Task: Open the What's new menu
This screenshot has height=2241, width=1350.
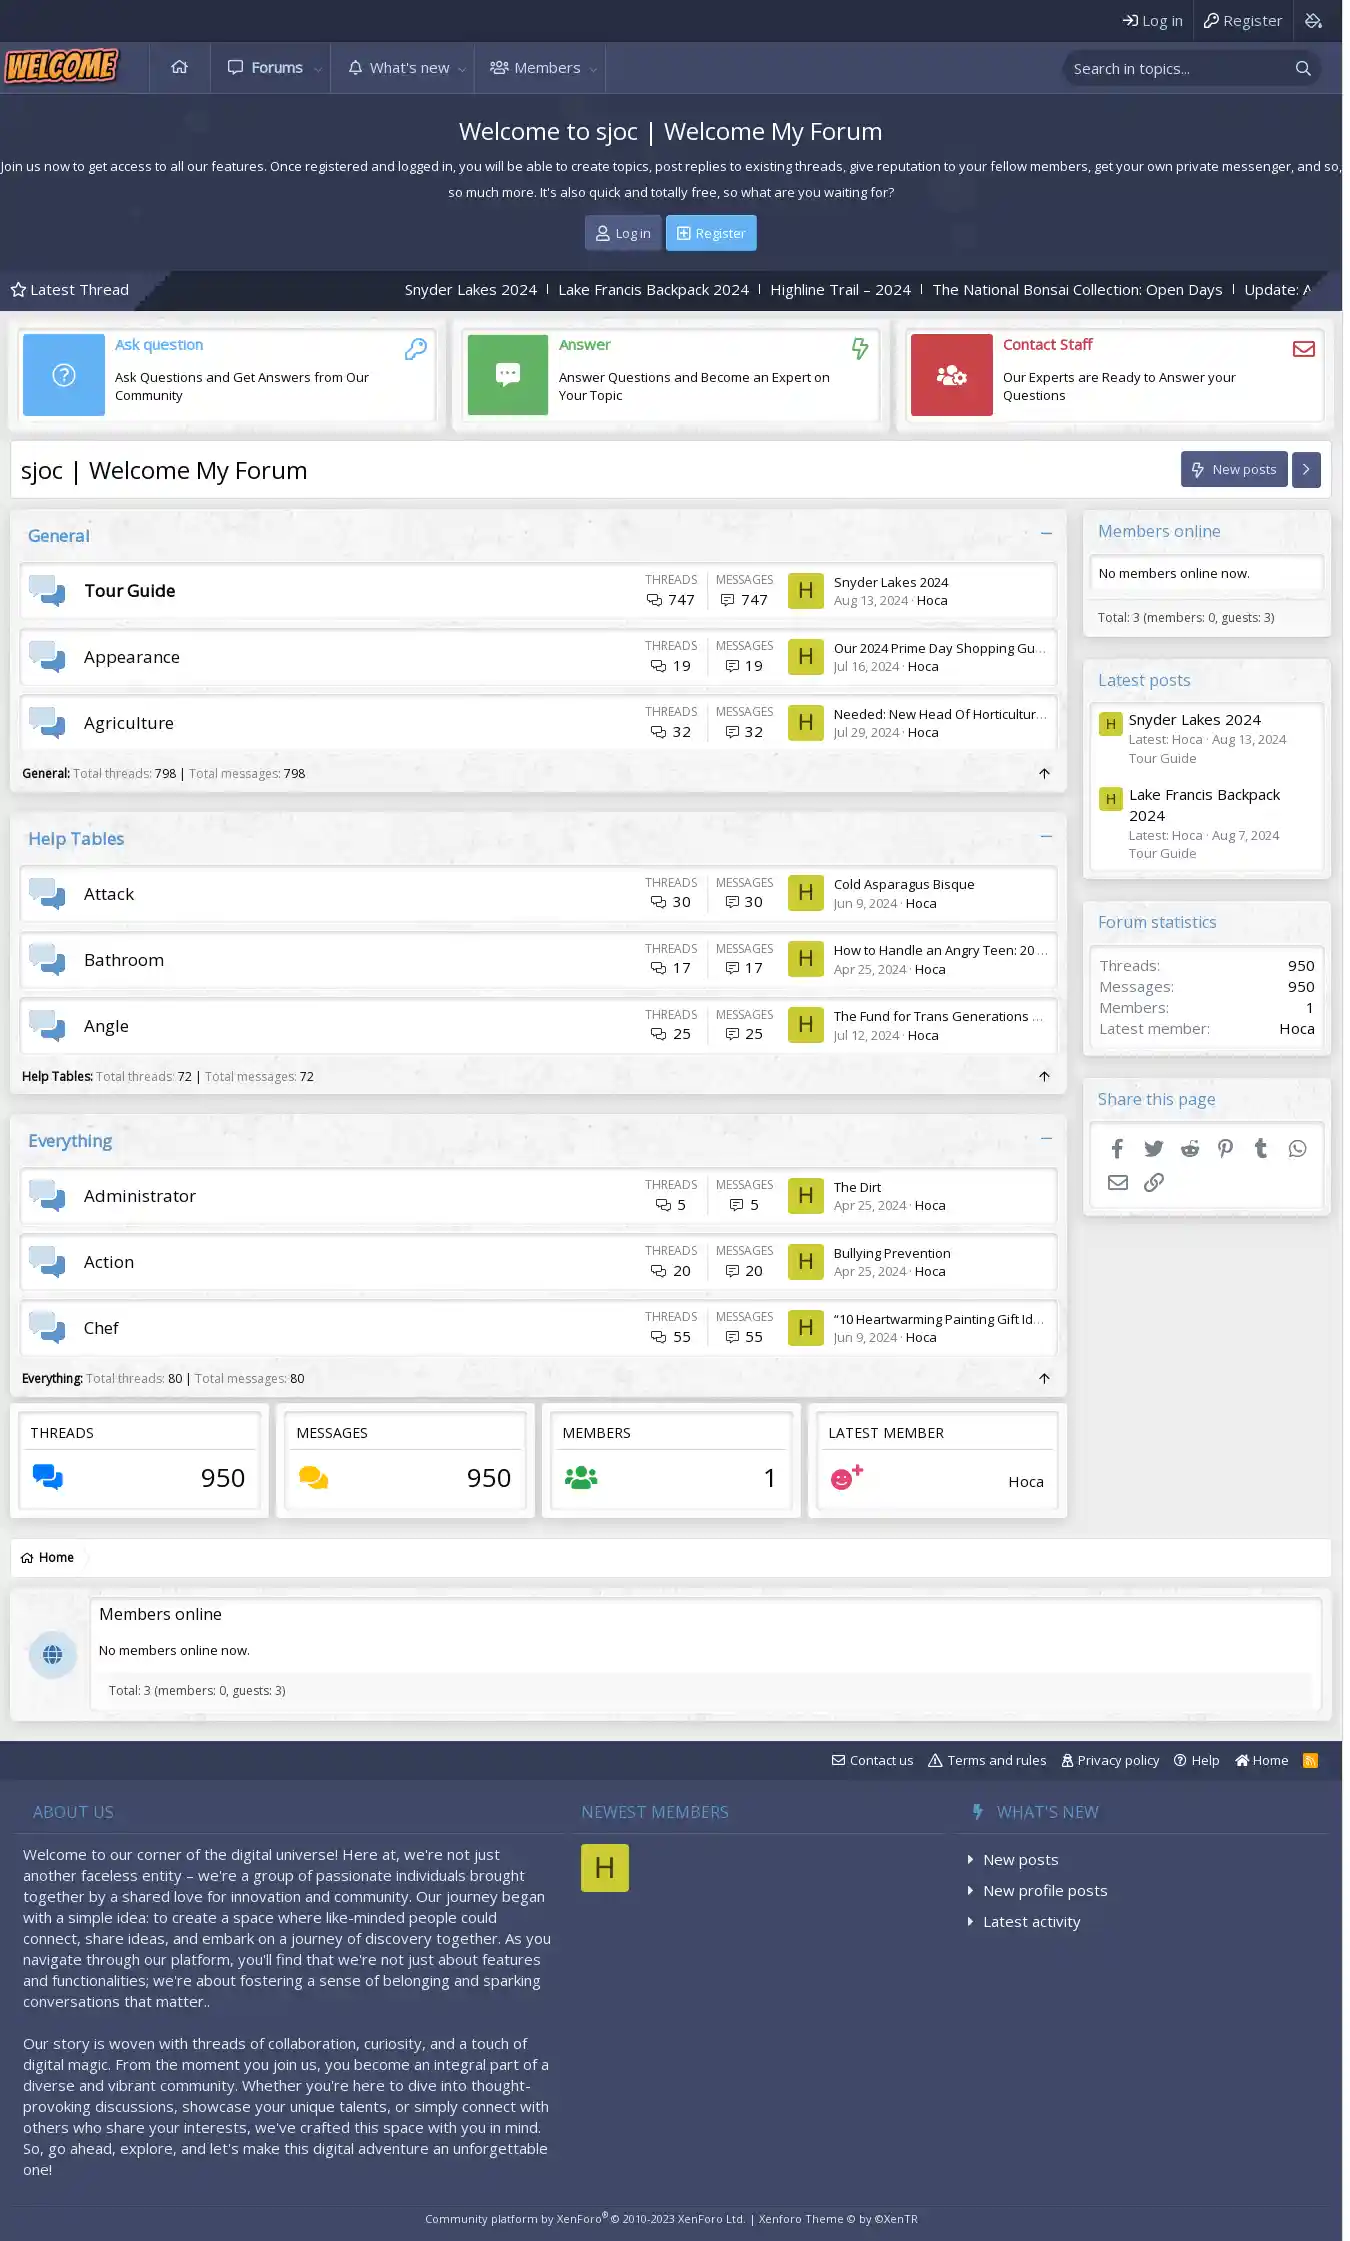Action: point(399,68)
